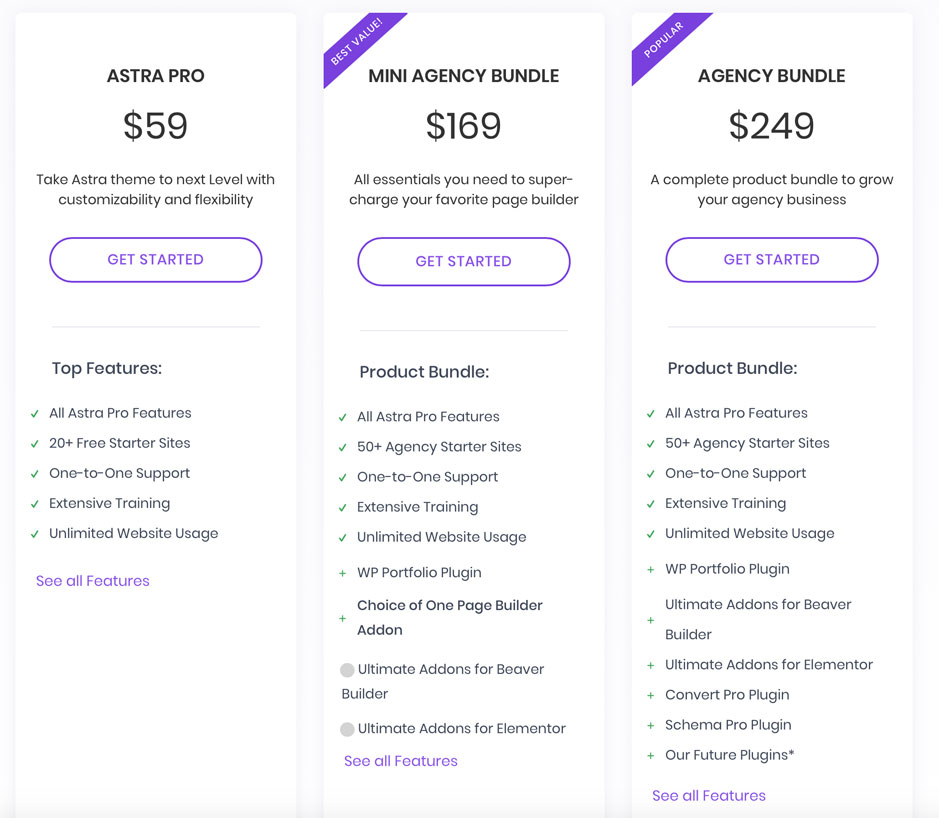Click the checkmark beside Extensive Training in Mini Agency Bundle

tap(341, 507)
